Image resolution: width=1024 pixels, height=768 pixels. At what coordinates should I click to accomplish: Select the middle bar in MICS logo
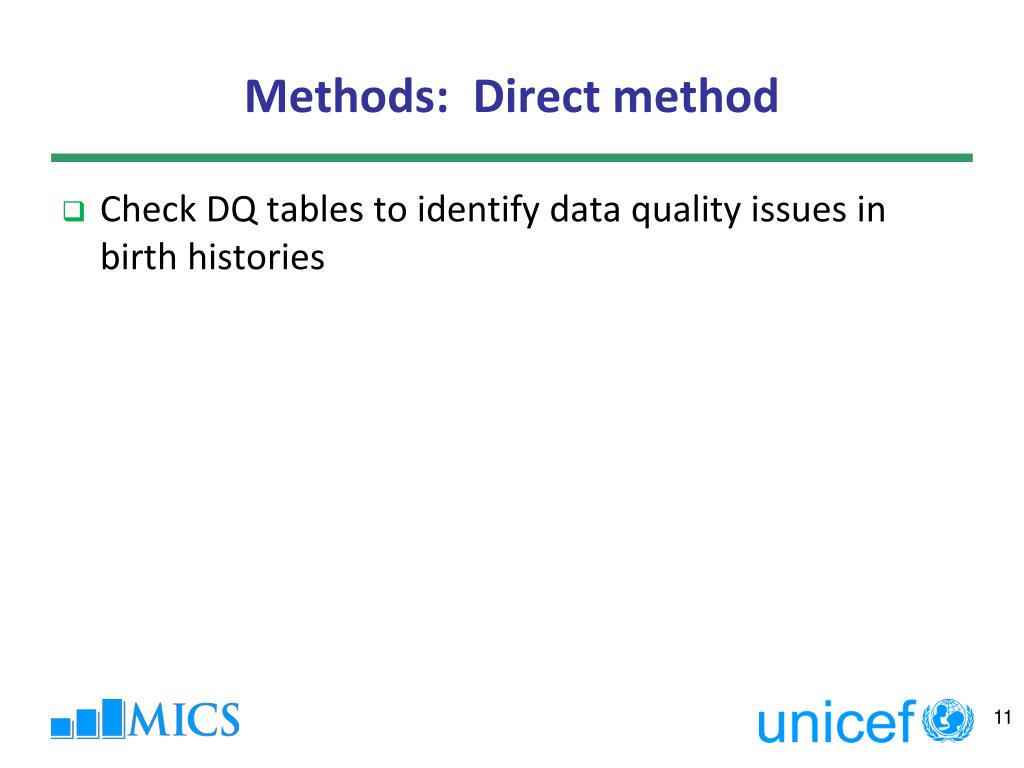click(x=88, y=724)
